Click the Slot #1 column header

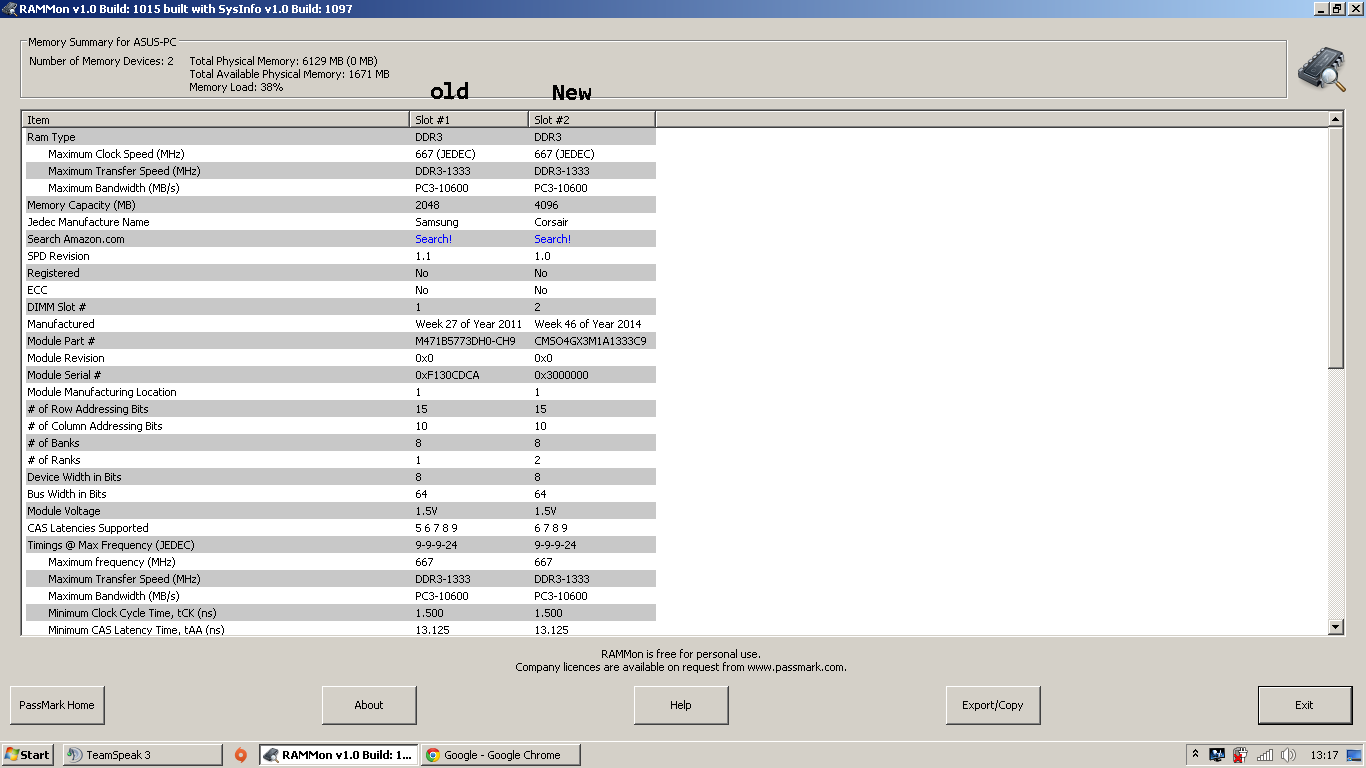(x=469, y=119)
